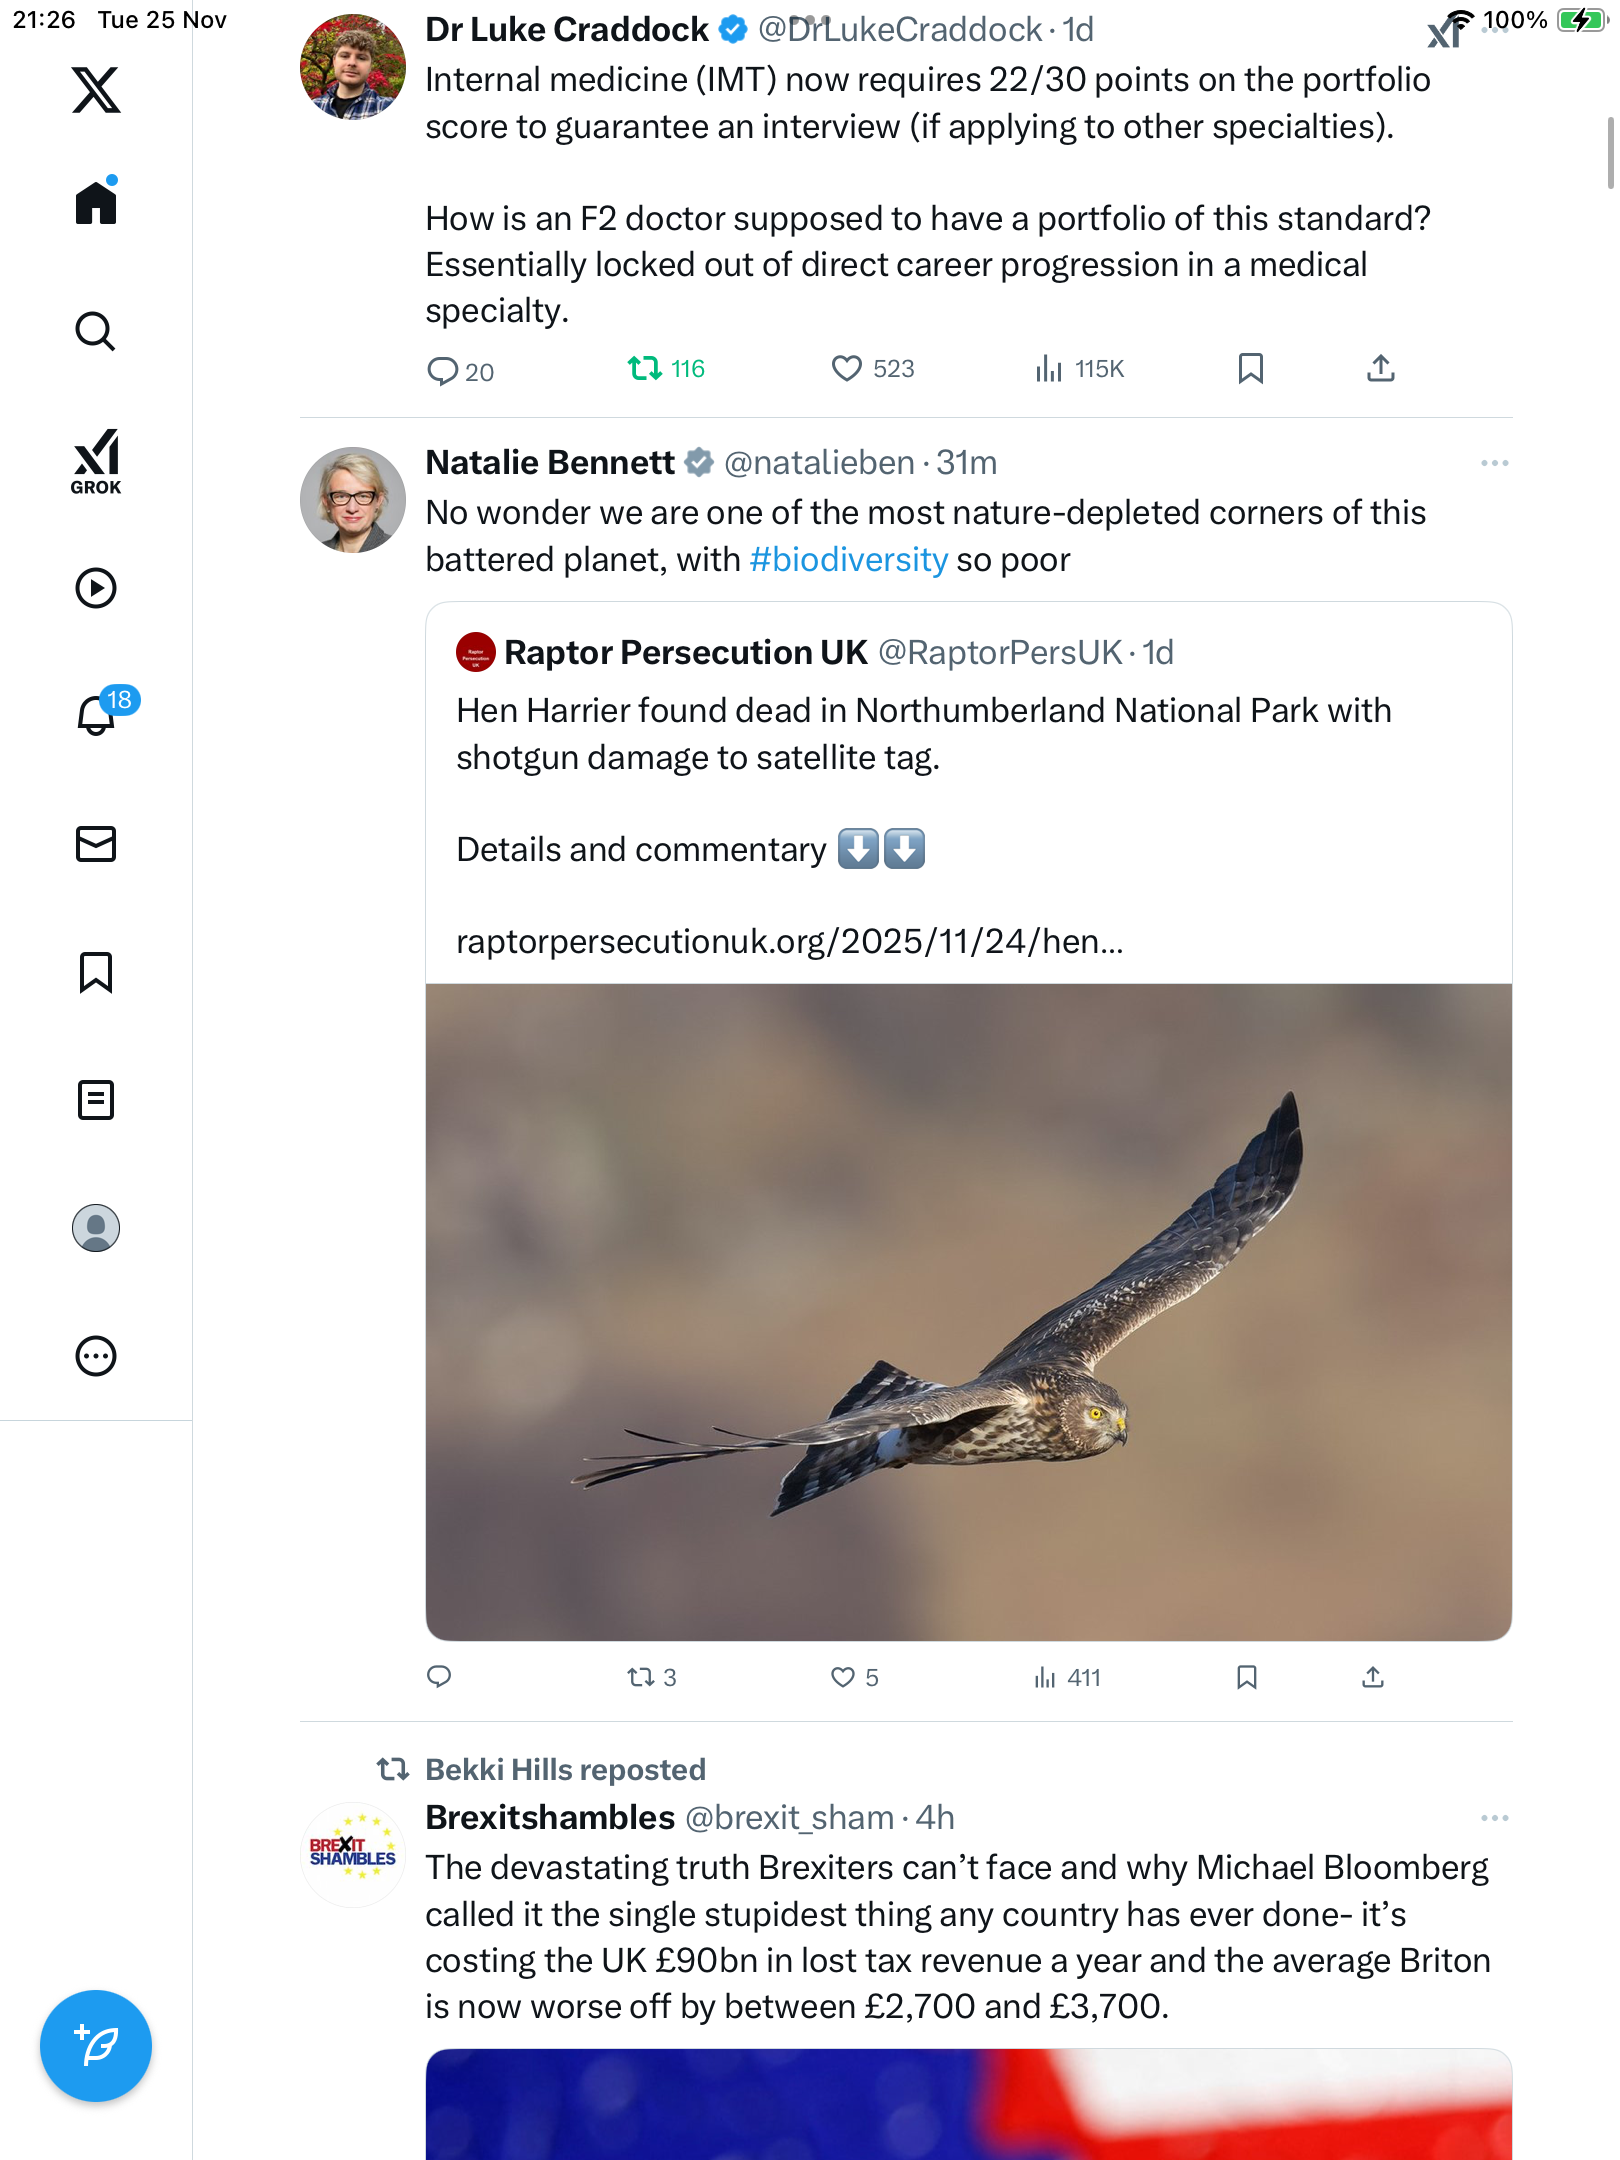This screenshot has width=1620, height=2160.
Task: Undo repost on Dr Luke Craddock's post
Action: 645,369
